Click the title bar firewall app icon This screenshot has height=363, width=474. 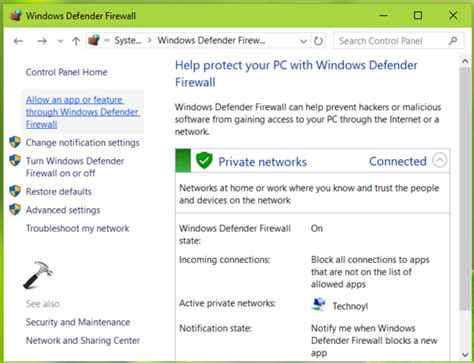coord(16,15)
